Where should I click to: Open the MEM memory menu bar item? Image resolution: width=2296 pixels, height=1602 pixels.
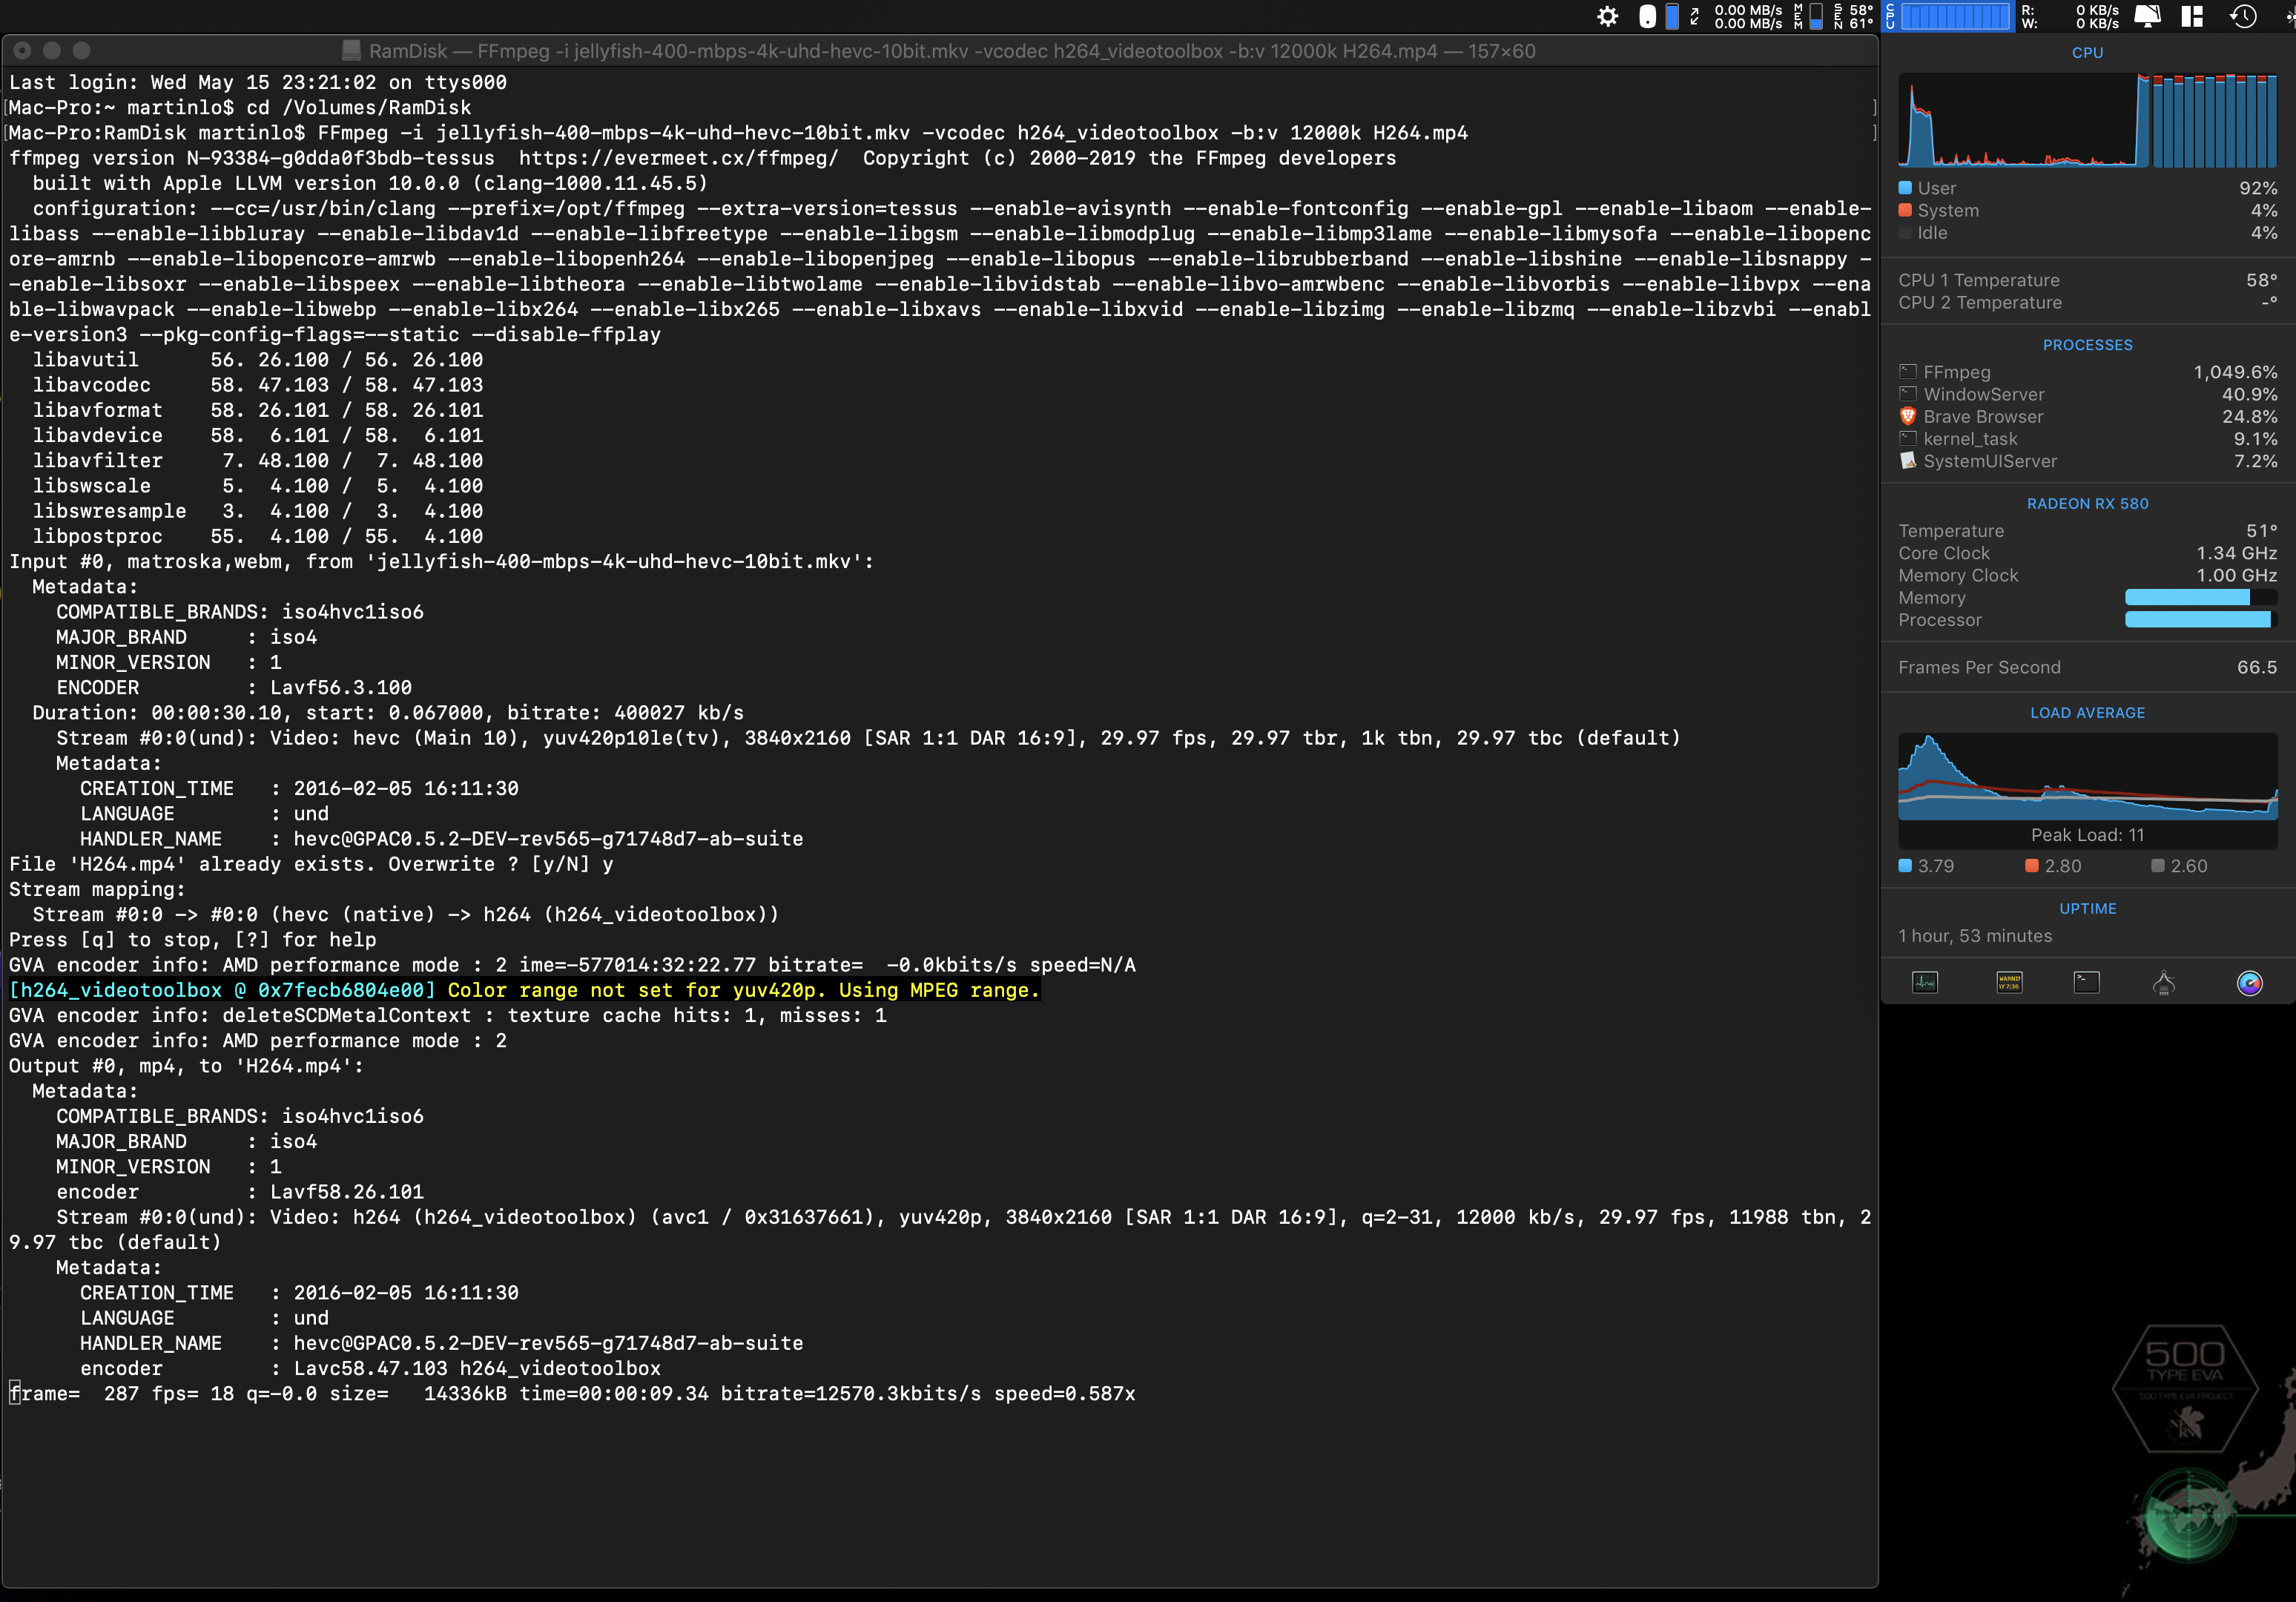(1807, 16)
